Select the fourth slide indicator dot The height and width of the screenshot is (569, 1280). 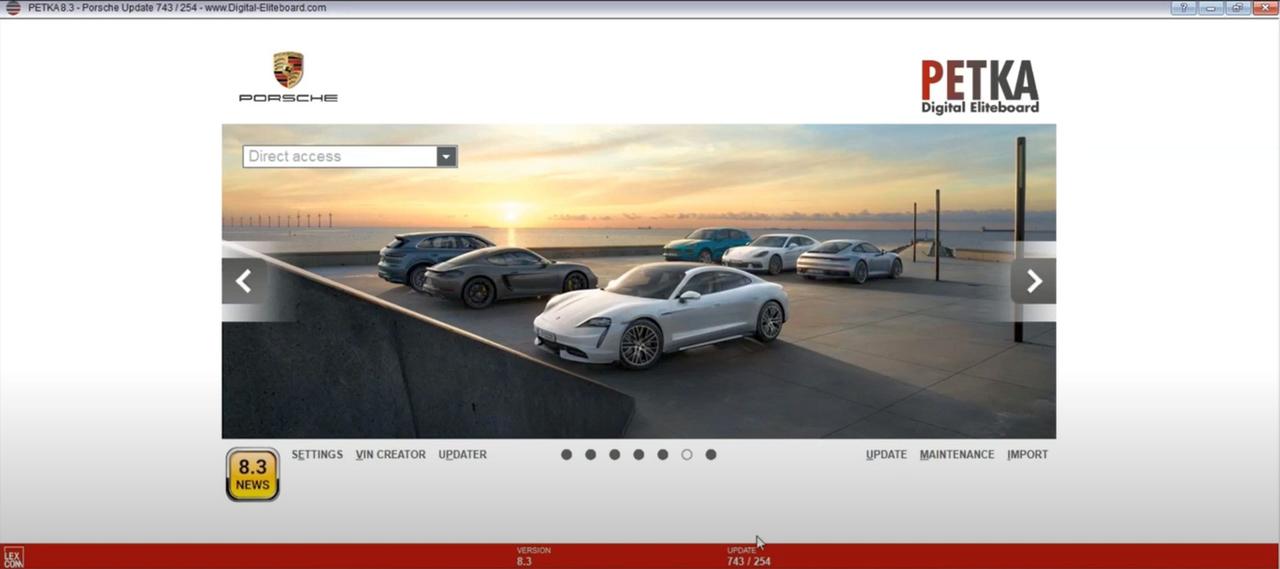tap(638, 454)
